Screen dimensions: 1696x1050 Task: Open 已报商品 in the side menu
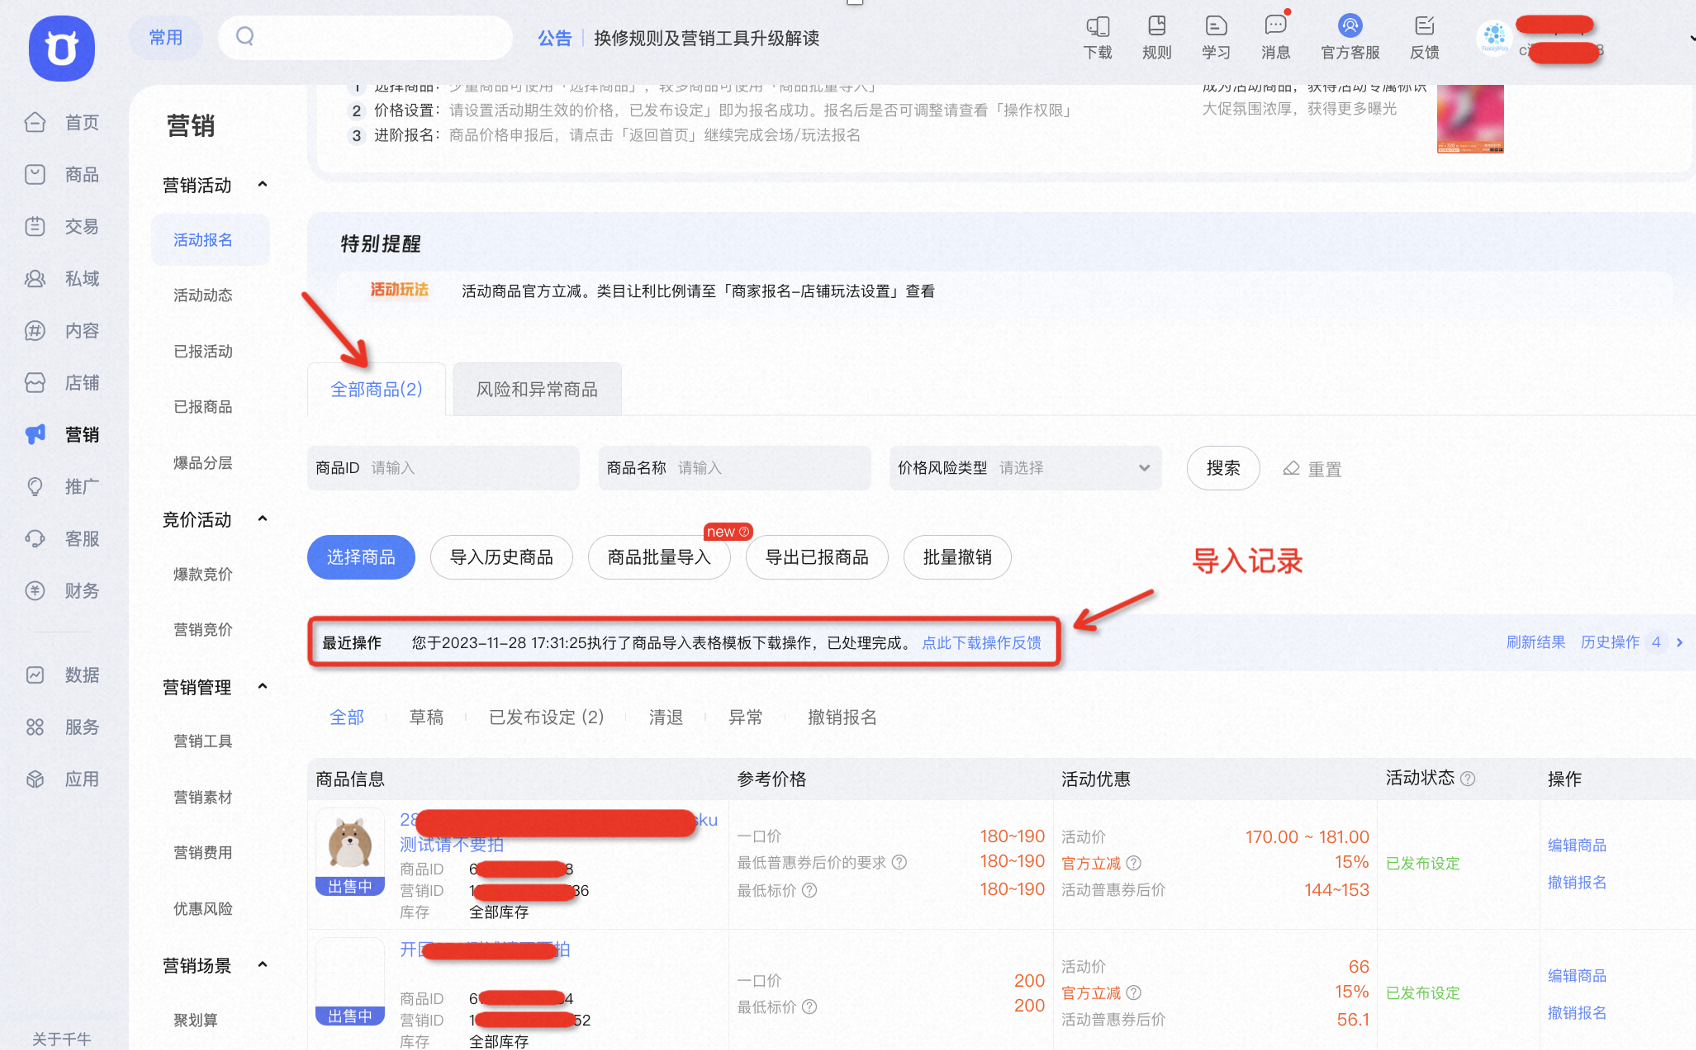point(203,406)
